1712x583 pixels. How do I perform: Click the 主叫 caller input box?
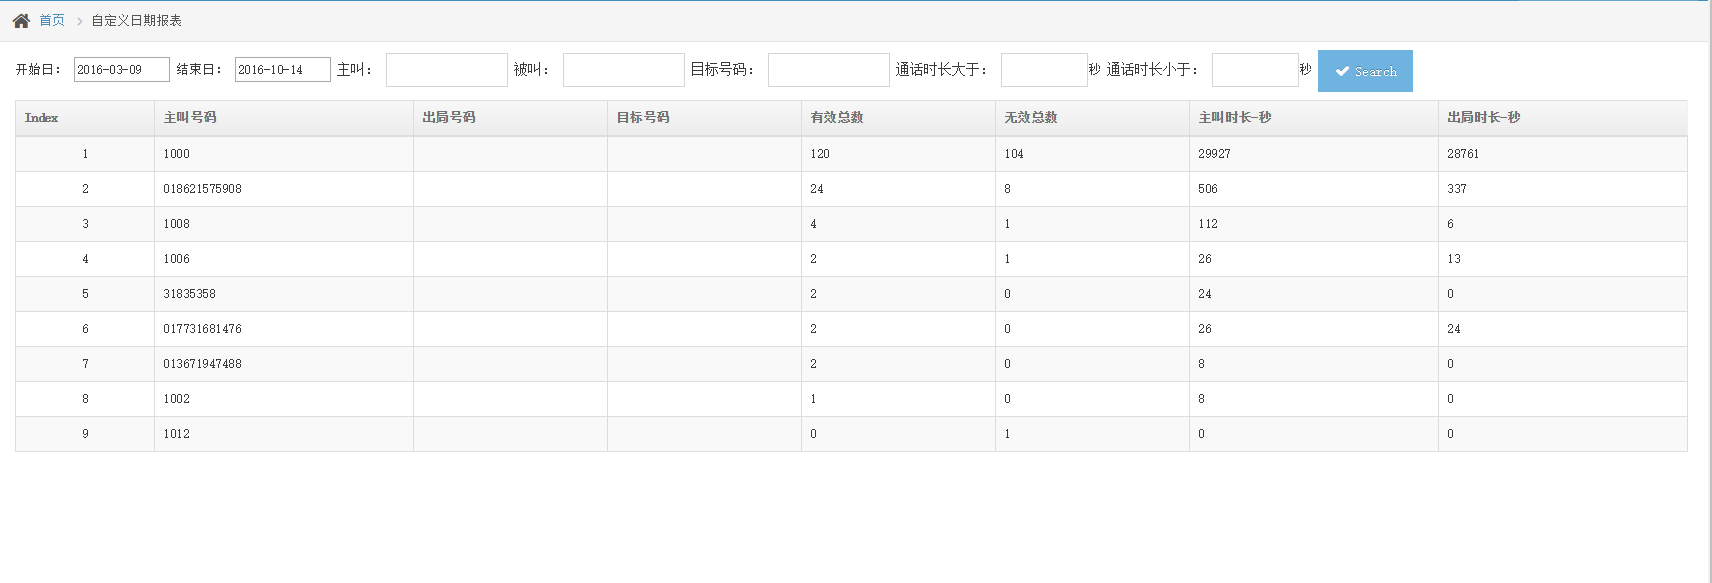[446, 70]
